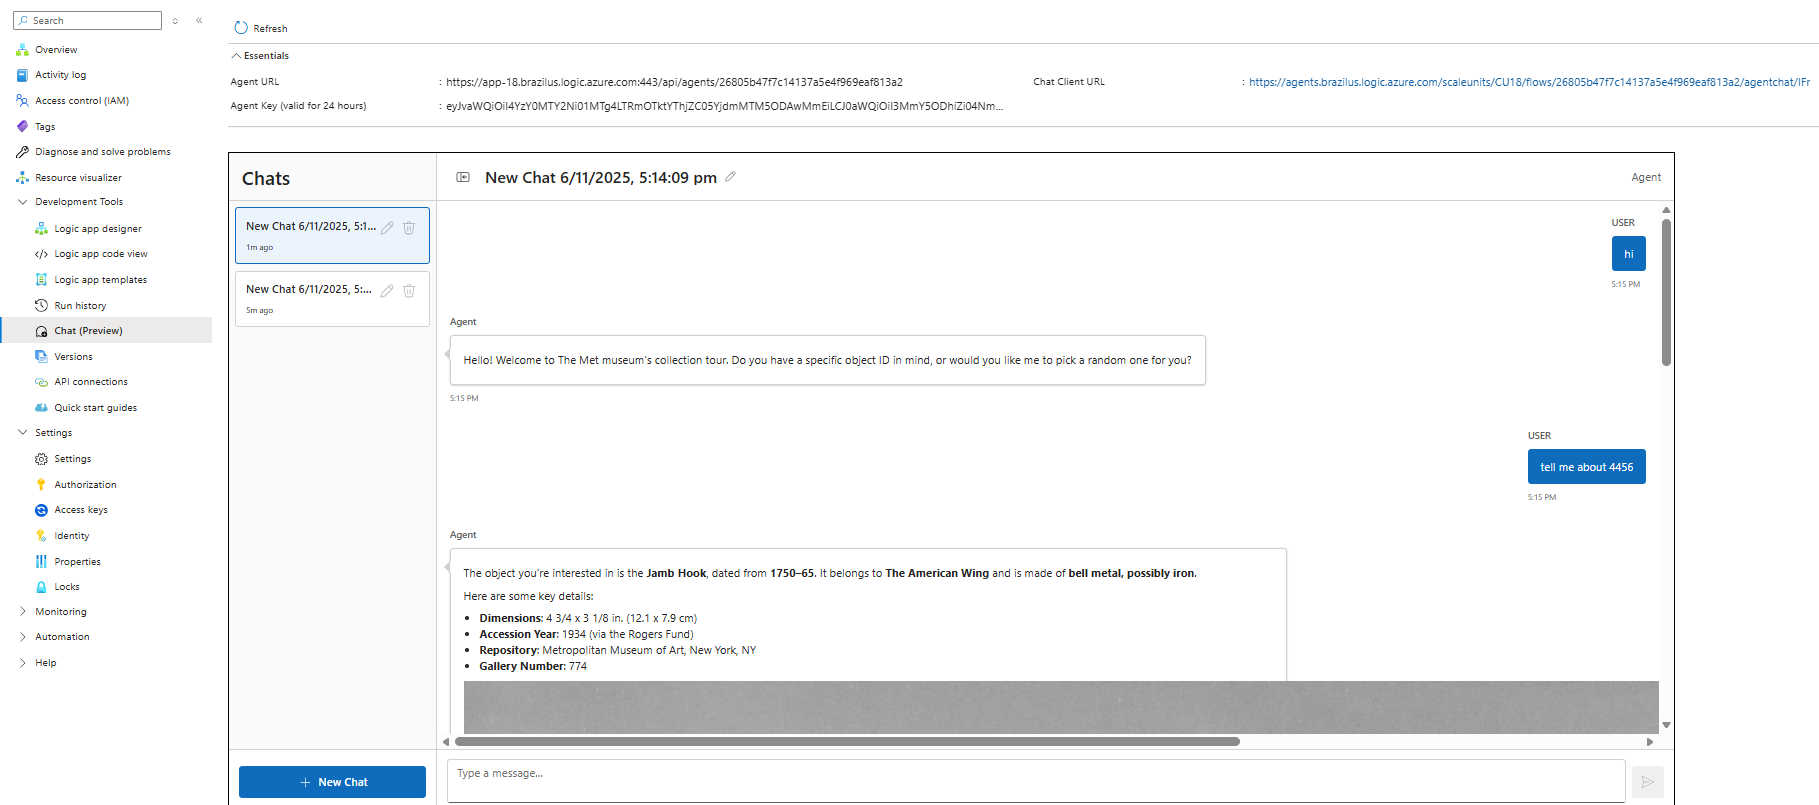Screen dimensions: 1819x805
Task: Click the Locks padlock icon
Action: (41, 587)
